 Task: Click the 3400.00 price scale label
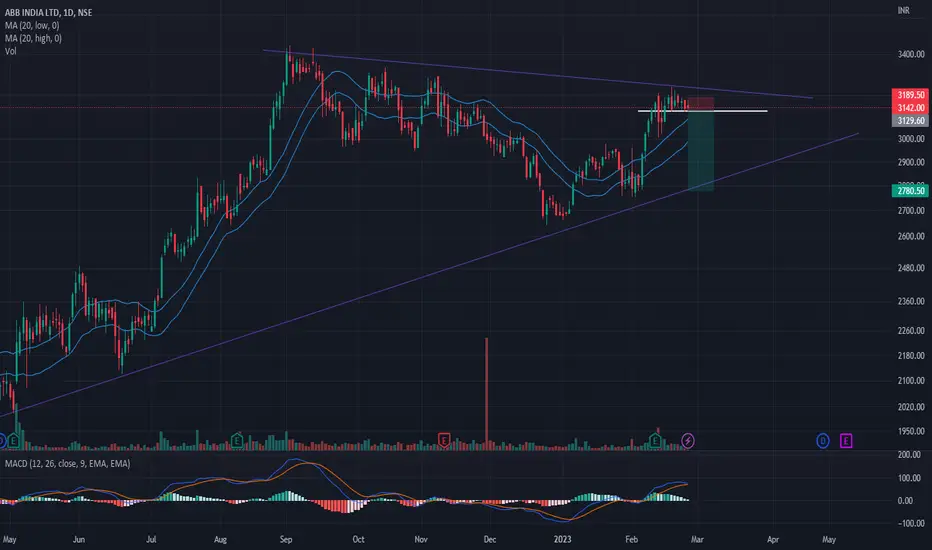[x=911, y=54]
